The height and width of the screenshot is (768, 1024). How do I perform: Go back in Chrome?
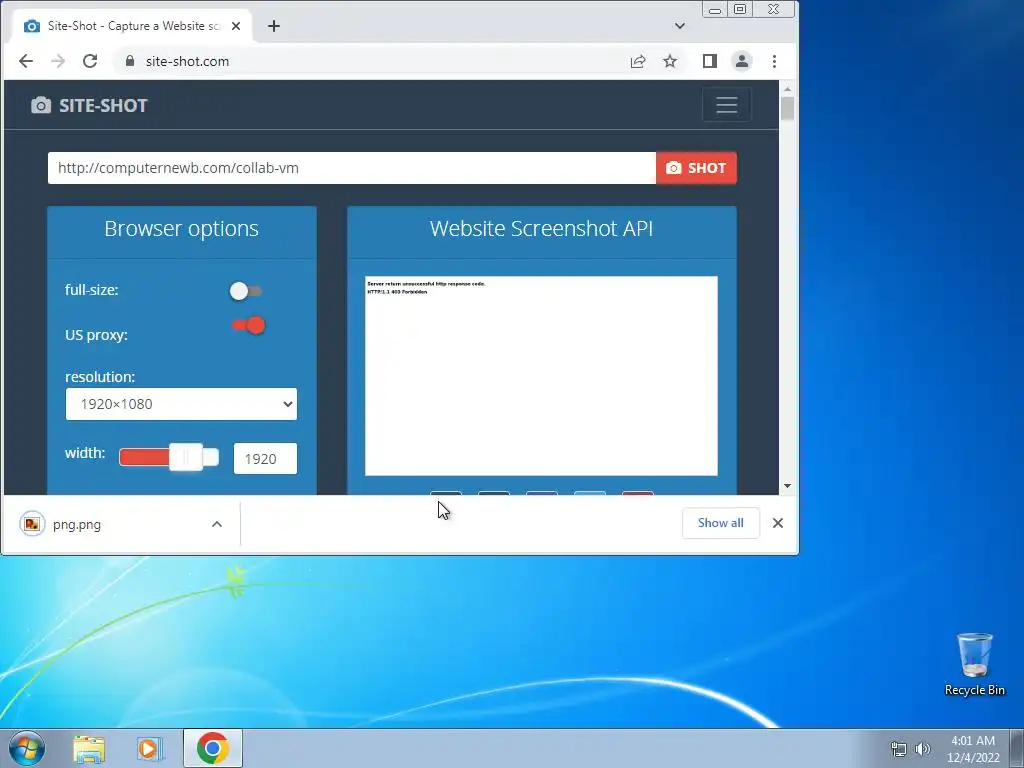[25, 61]
